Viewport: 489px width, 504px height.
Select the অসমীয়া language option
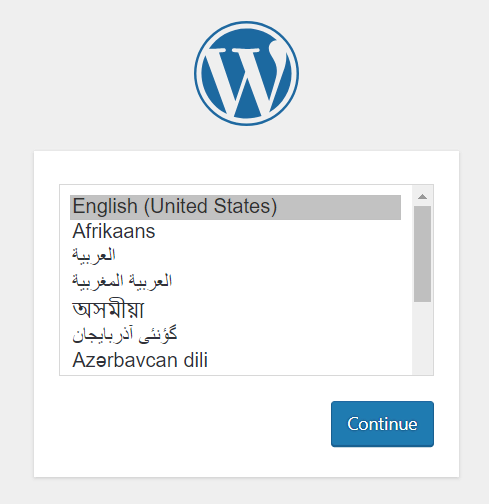[x=235, y=309]
